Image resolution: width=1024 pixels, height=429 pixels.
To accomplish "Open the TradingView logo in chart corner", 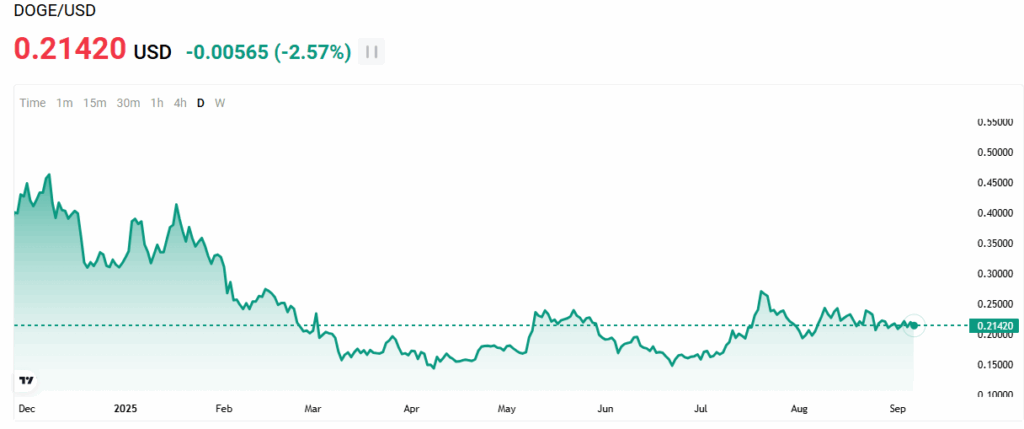I will tap(27, 380).
